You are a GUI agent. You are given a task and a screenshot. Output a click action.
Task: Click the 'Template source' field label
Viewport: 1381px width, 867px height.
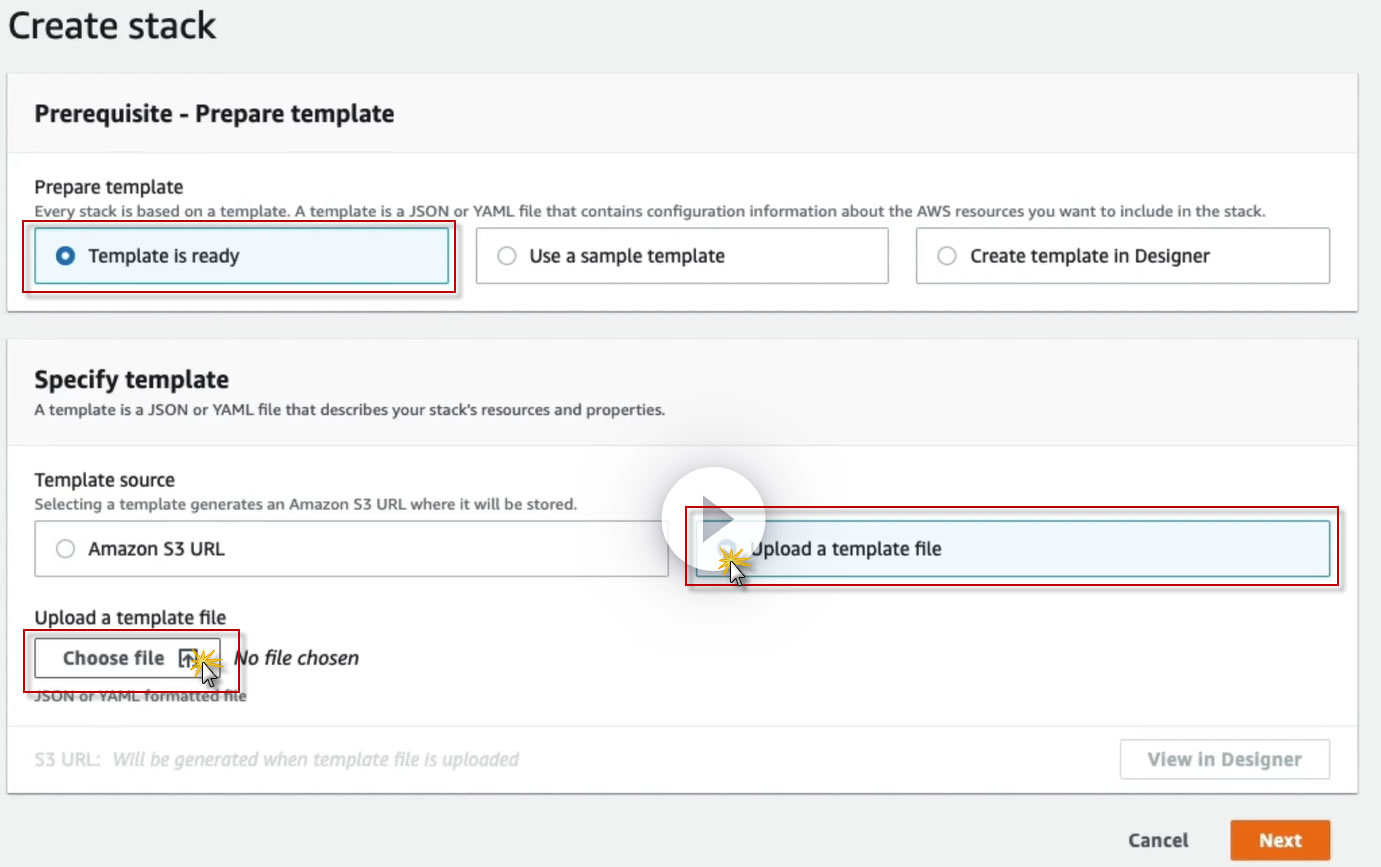(105, 480)
